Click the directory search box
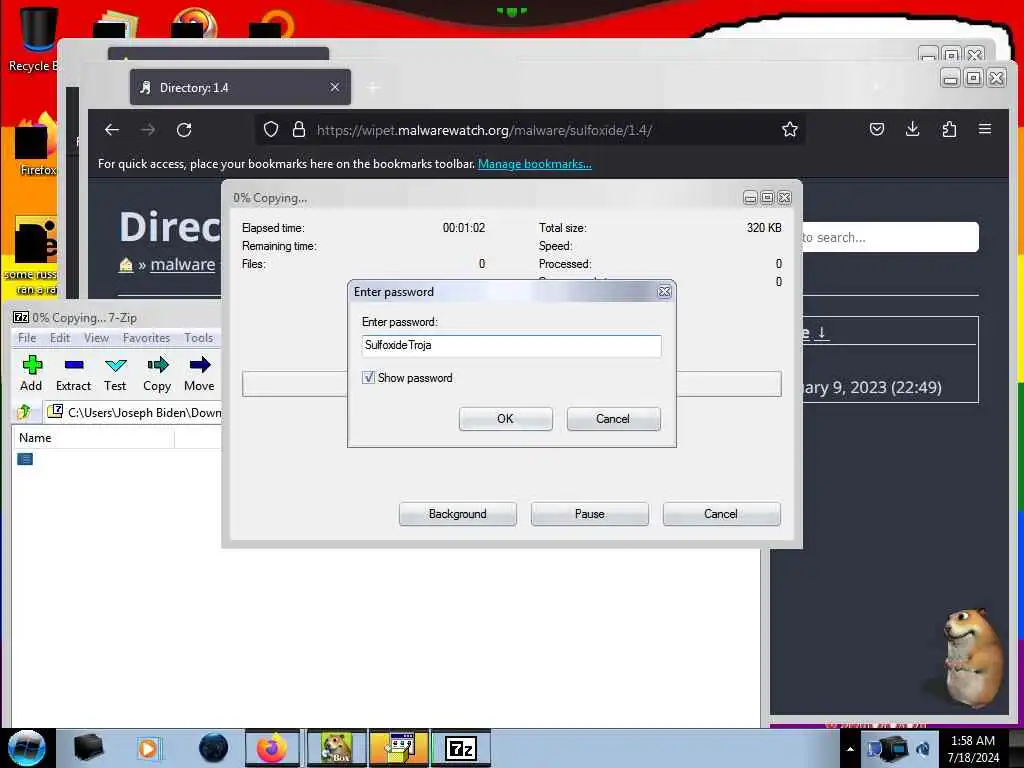The width and height of the screenshot is (1024, 768). point(890,237)
